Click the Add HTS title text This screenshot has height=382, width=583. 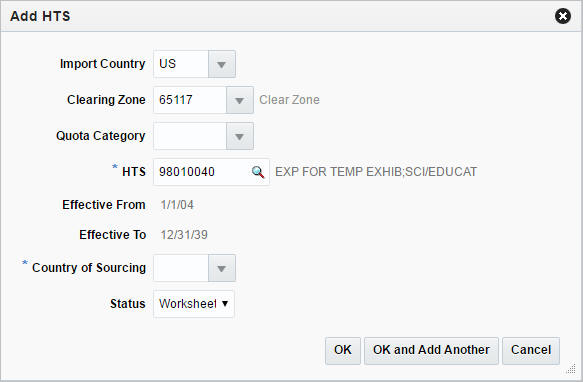pyautogui.click(x=40, y=16)
